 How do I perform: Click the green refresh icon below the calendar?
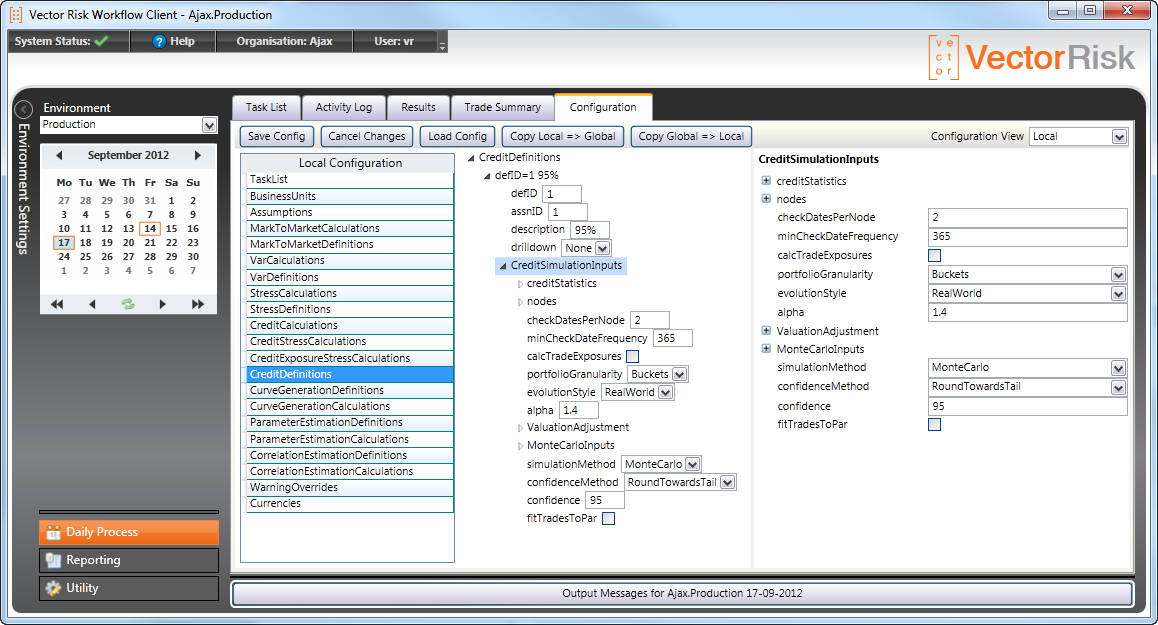click(x=128, y=304)
